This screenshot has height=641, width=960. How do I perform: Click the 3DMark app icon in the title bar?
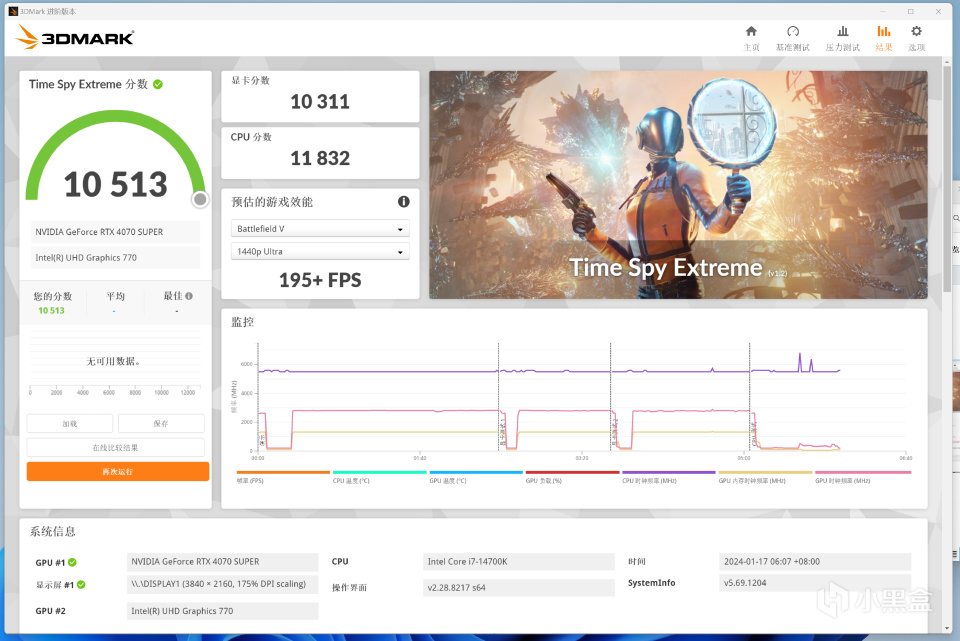[13, 11]
